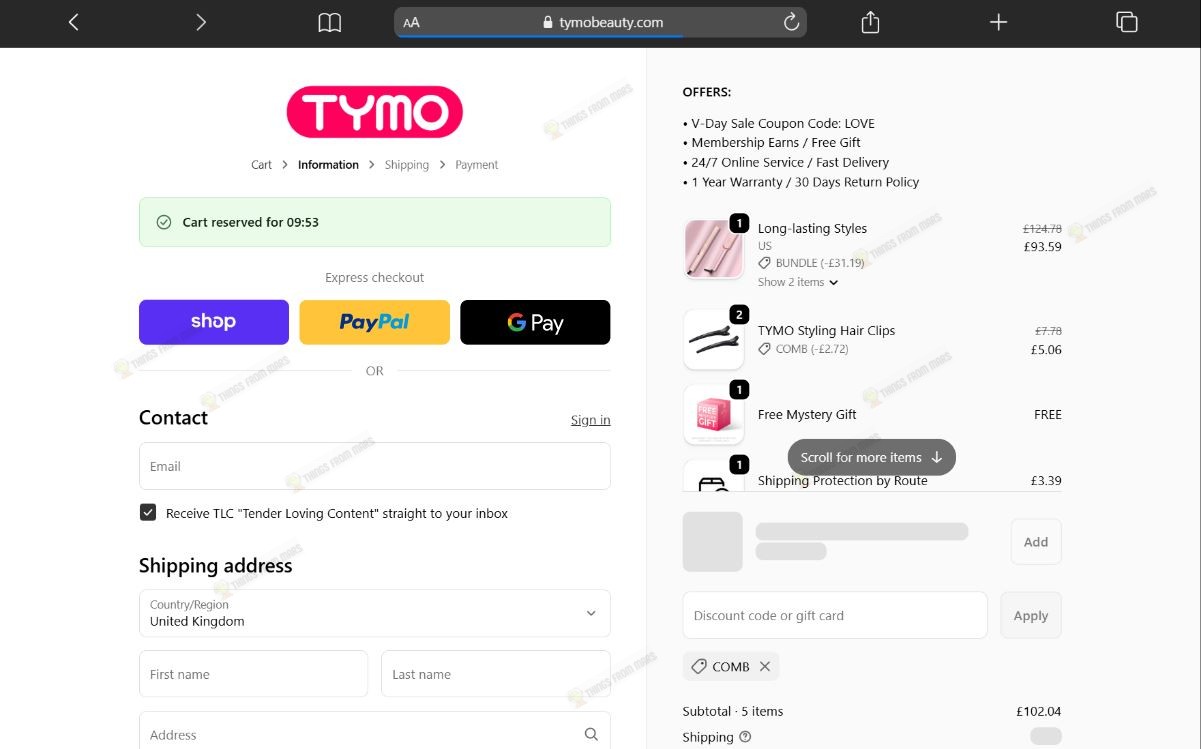This screenshot has width=1201, height=749.
Task: Click Long-lasting Styles product thumbnail
Action: click(x=714, y=249)
